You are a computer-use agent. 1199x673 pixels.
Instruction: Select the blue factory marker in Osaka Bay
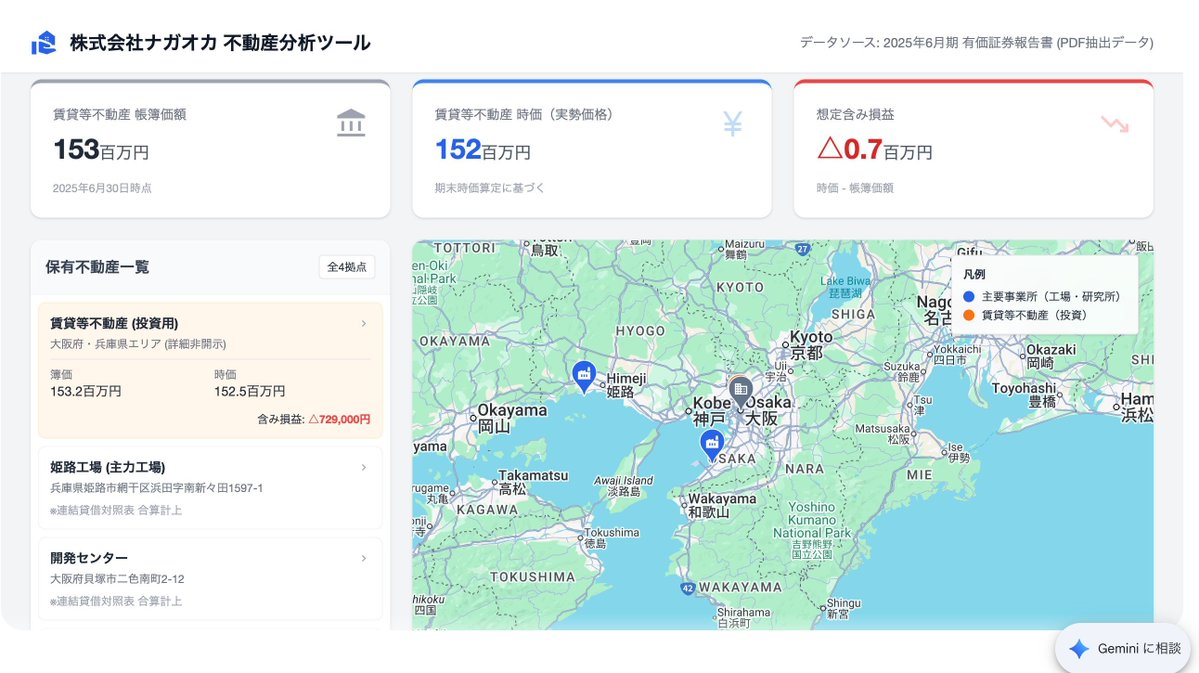(712, 440)
